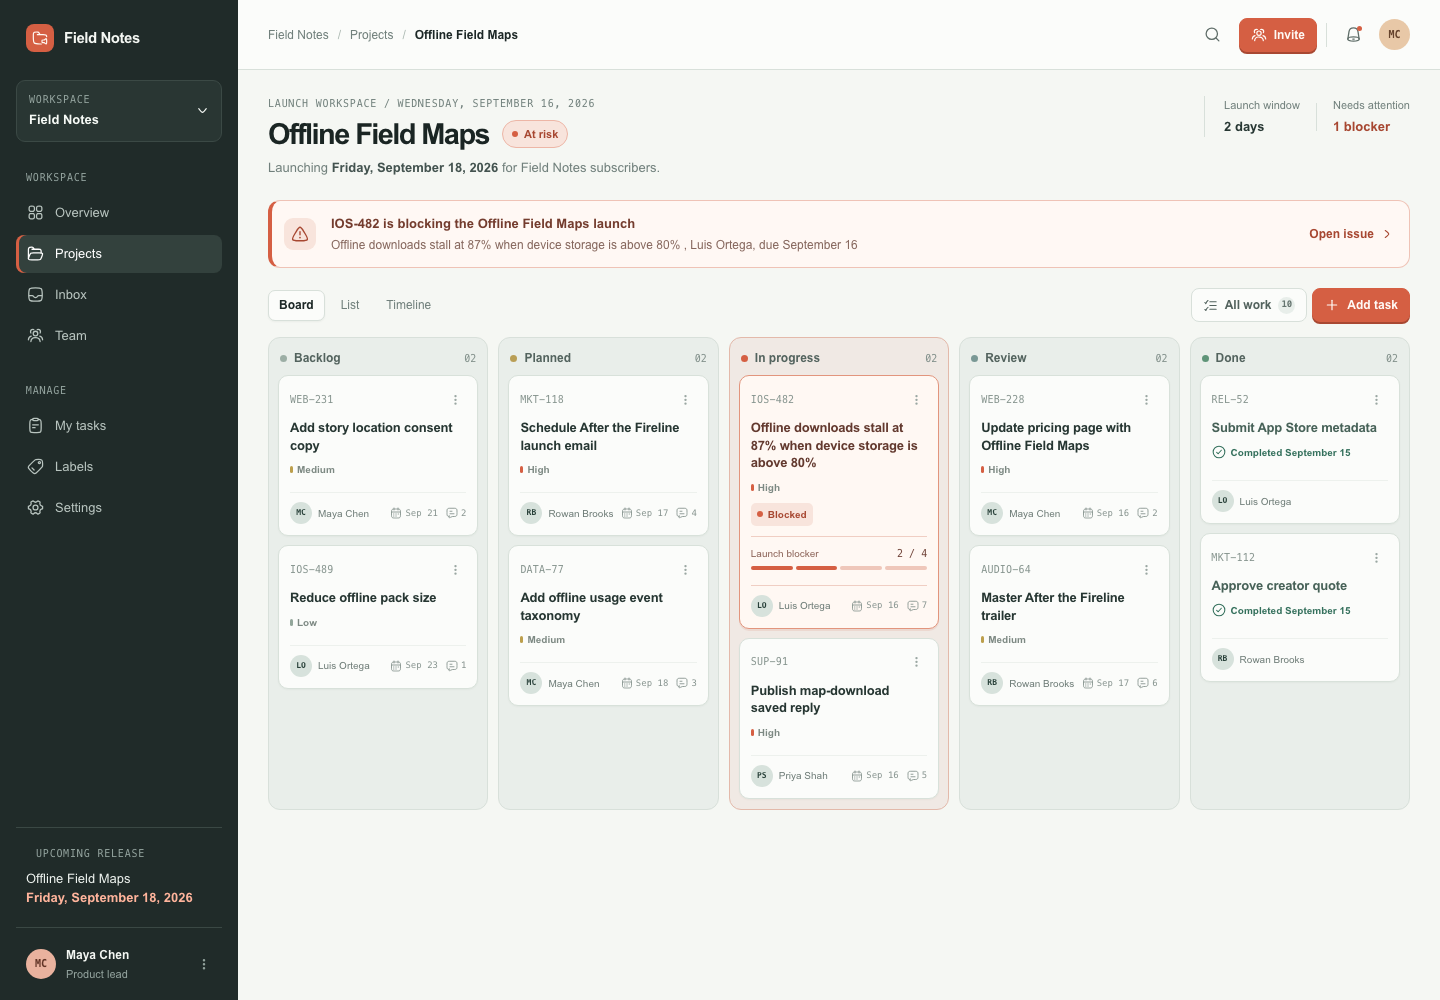Open the kebab menu on card SUP-91
This screenshot has width=1440, height=1000.
click(916, 662)
